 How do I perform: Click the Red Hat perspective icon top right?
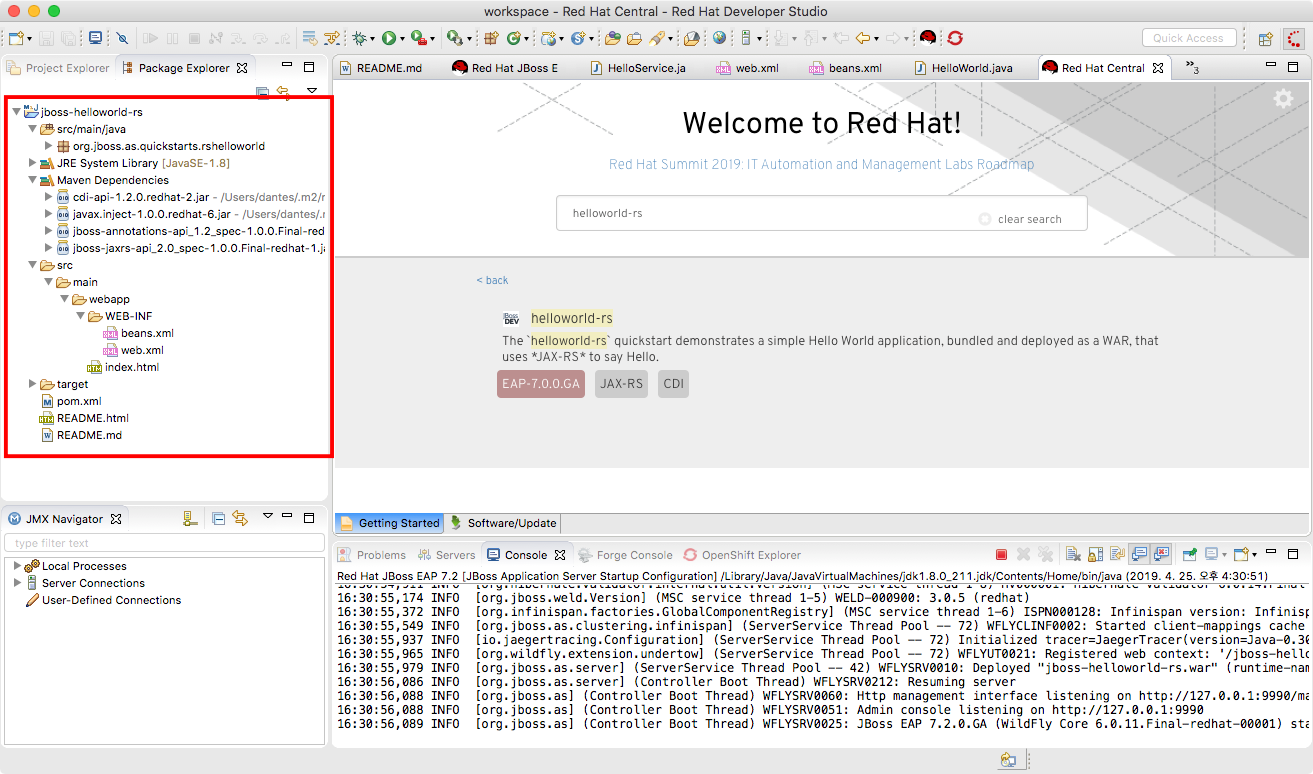click(x=1294, y=39)
